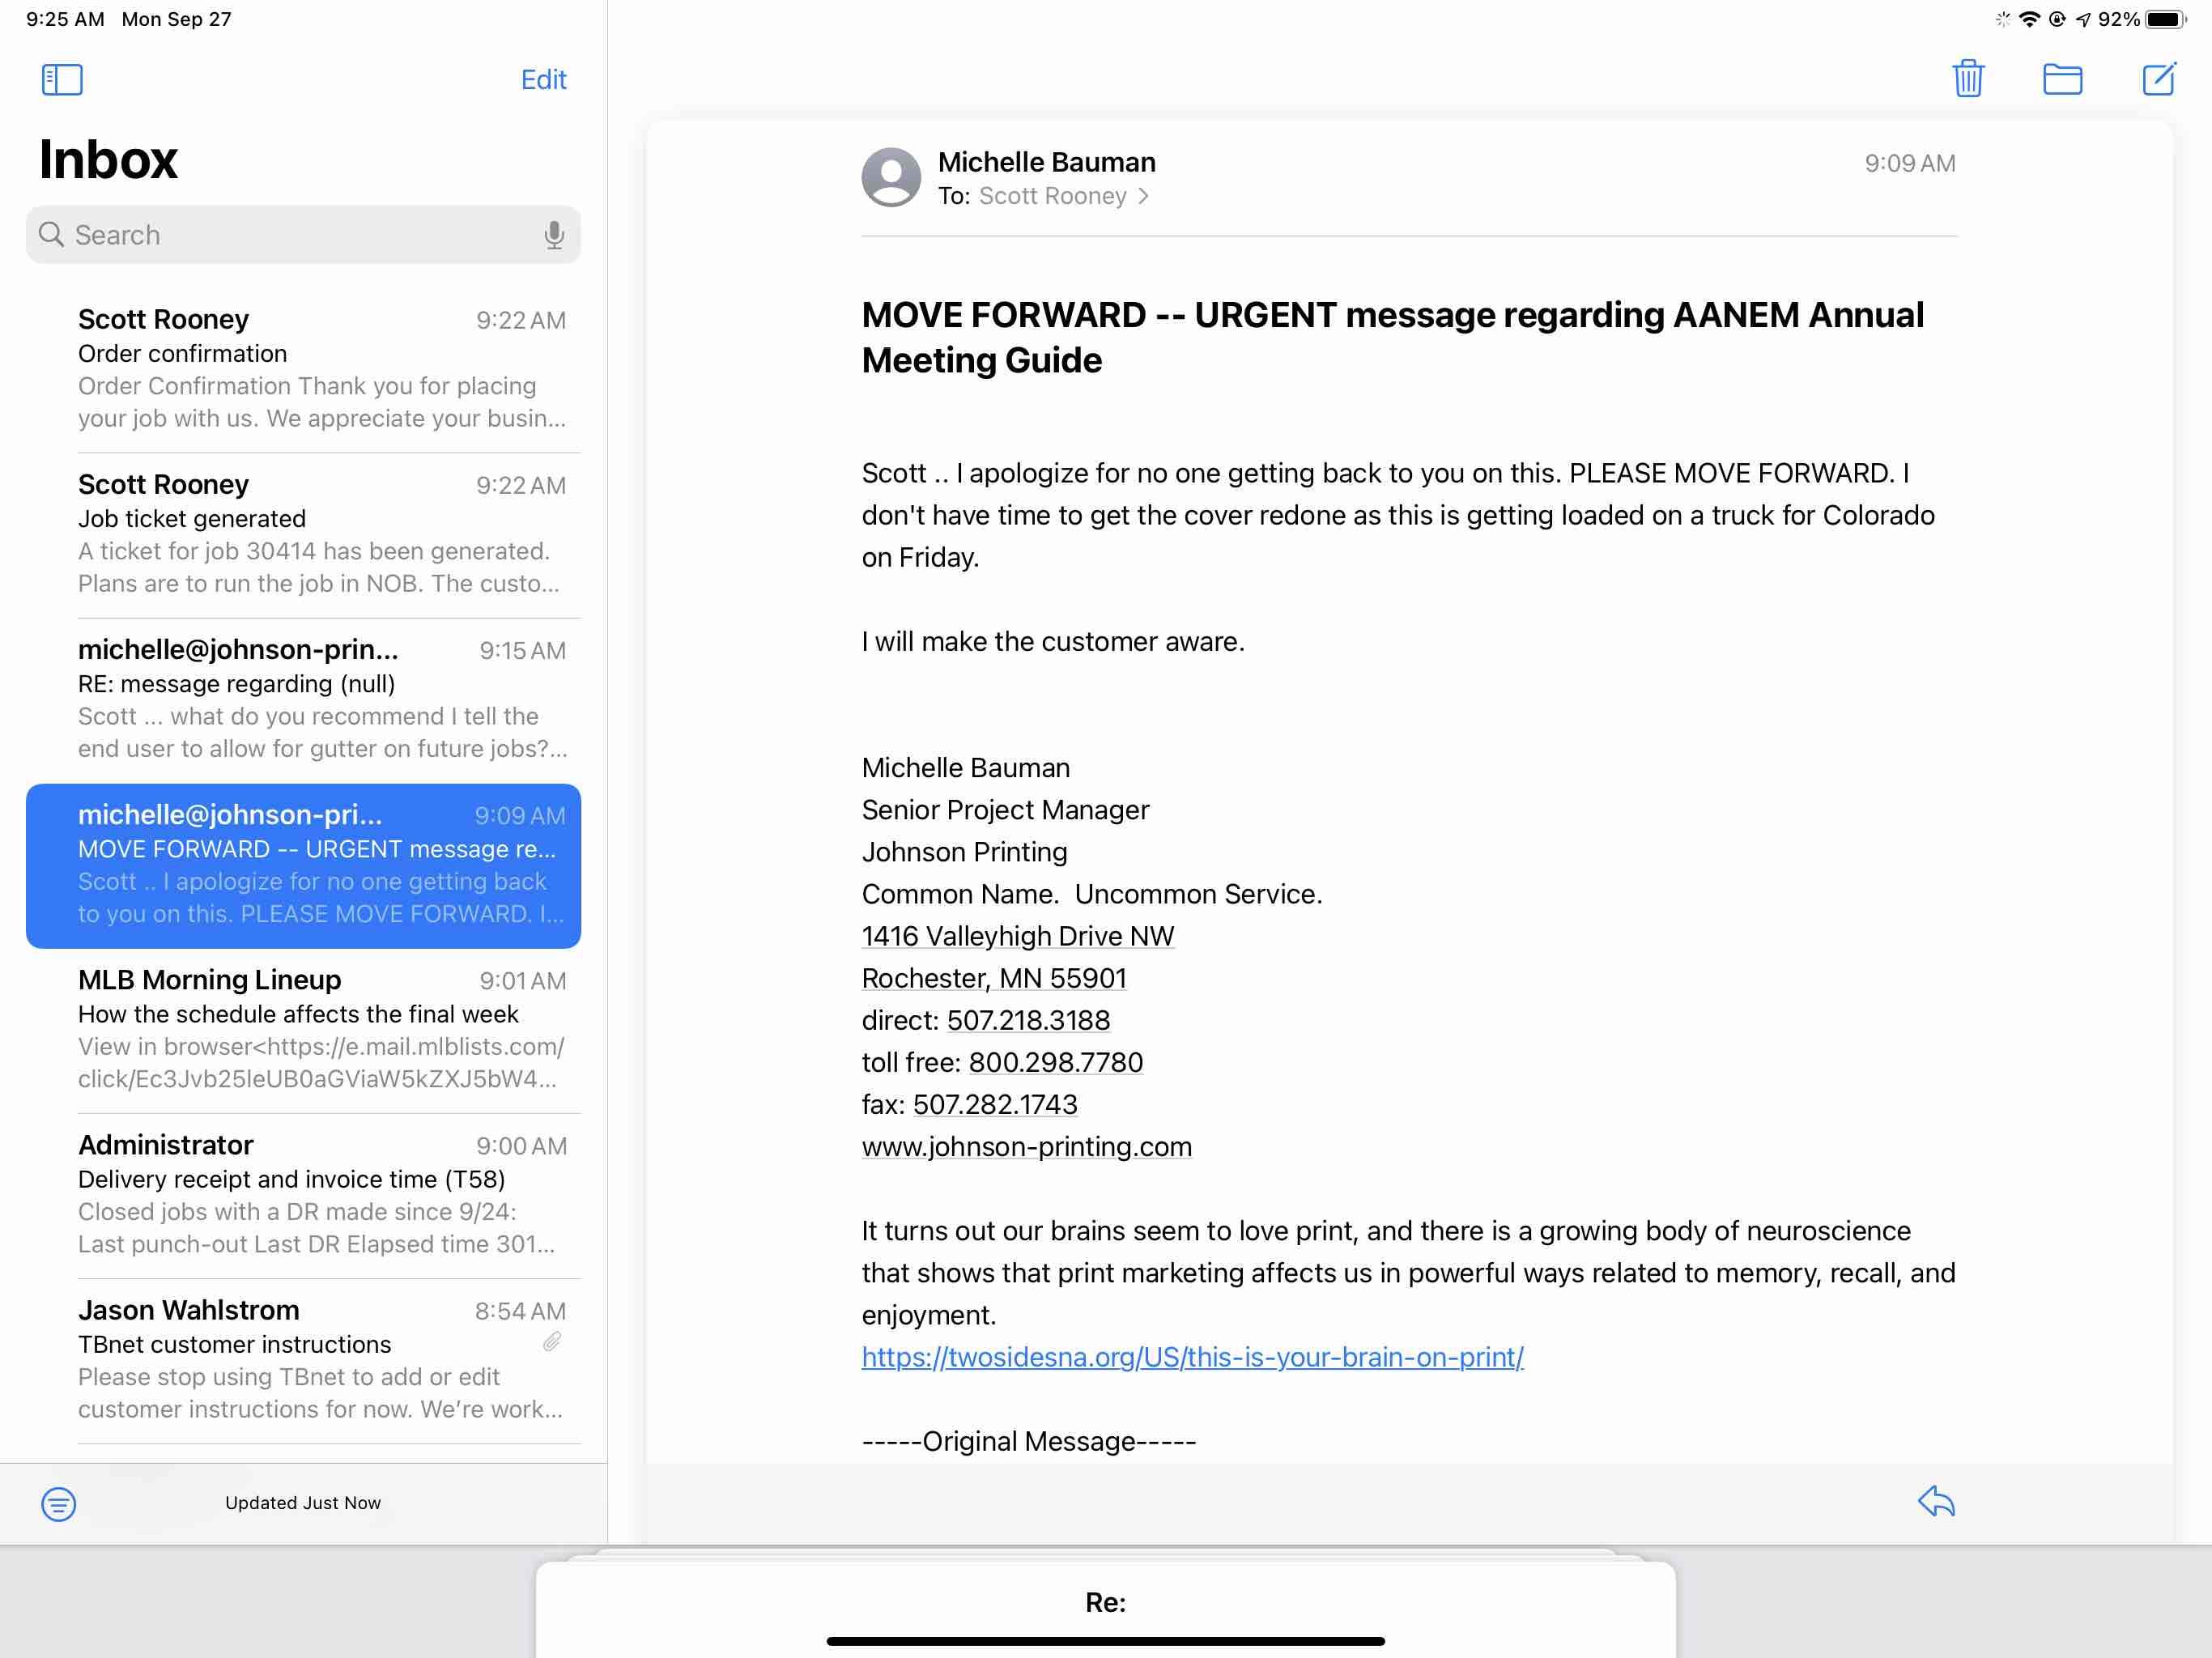This screenshot has height=1658, width=2212.
Task: Open the MLB Morning Lineup email
Action: [x=320, y=1029]
